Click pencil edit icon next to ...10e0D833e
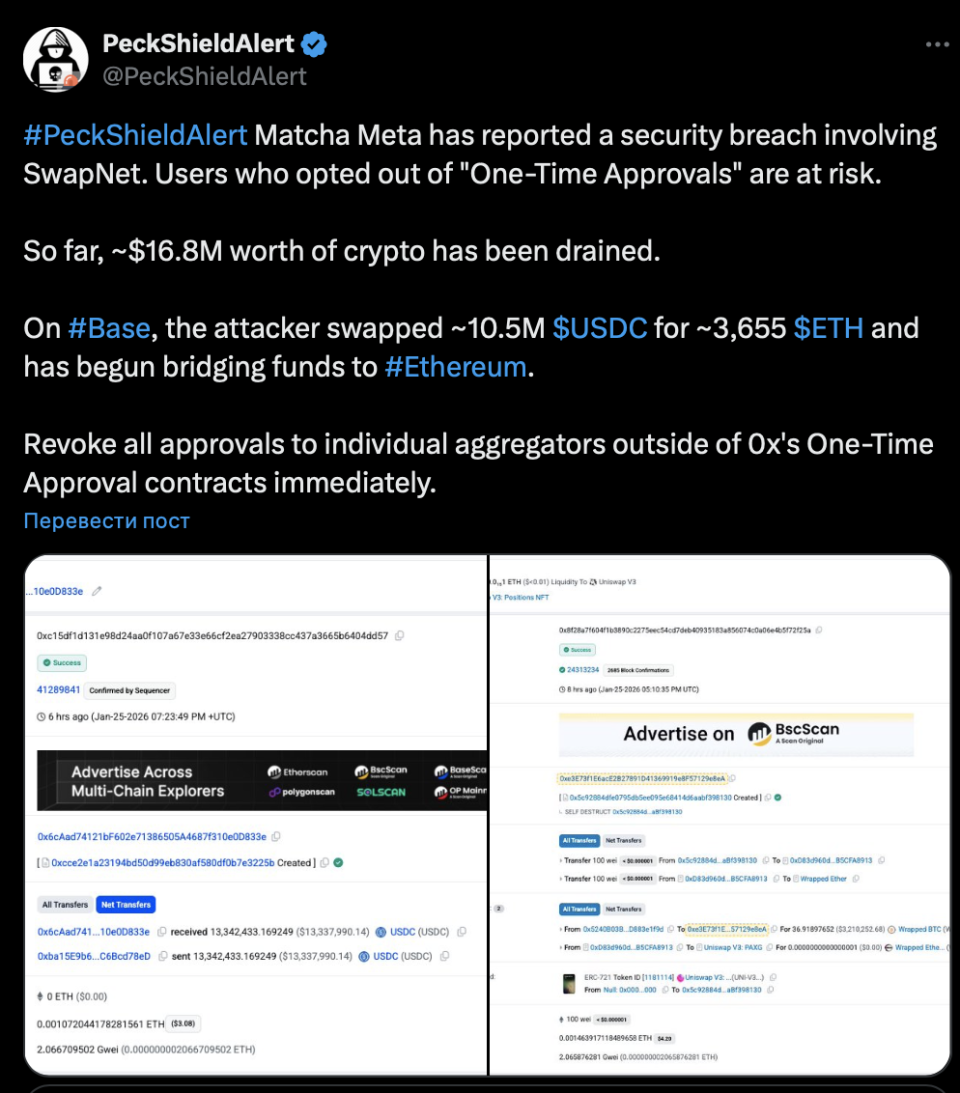960x1093 pixels. [97, 591]
